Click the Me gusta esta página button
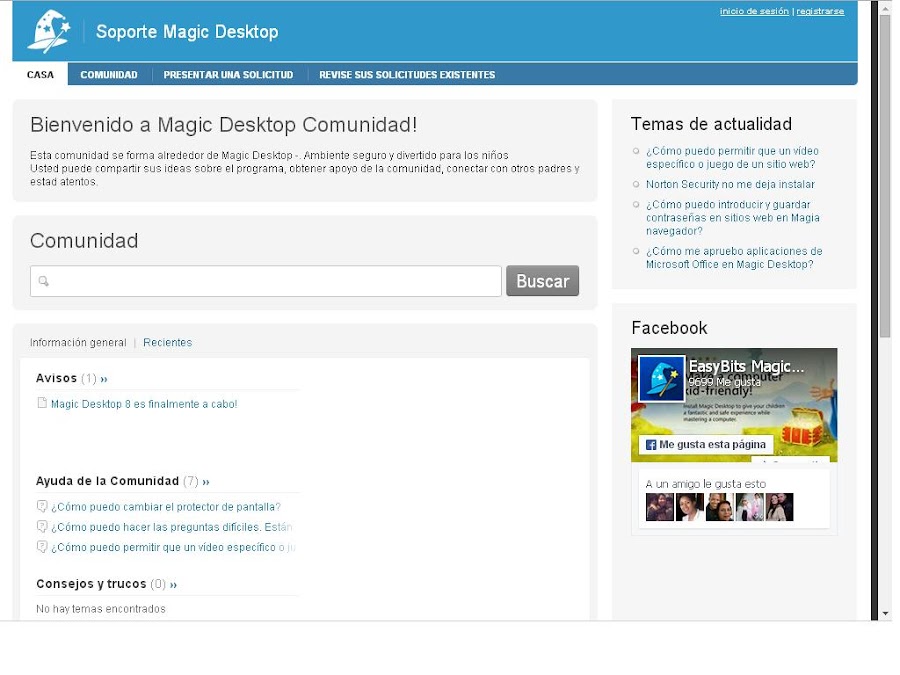 [x=706, y=444]
